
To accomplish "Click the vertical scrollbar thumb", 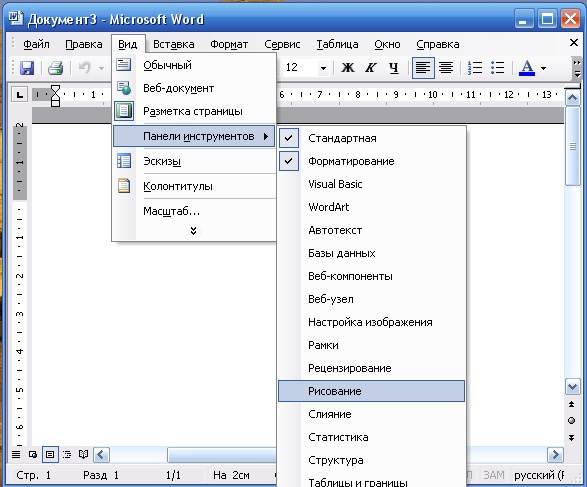I will pos(572,146).
